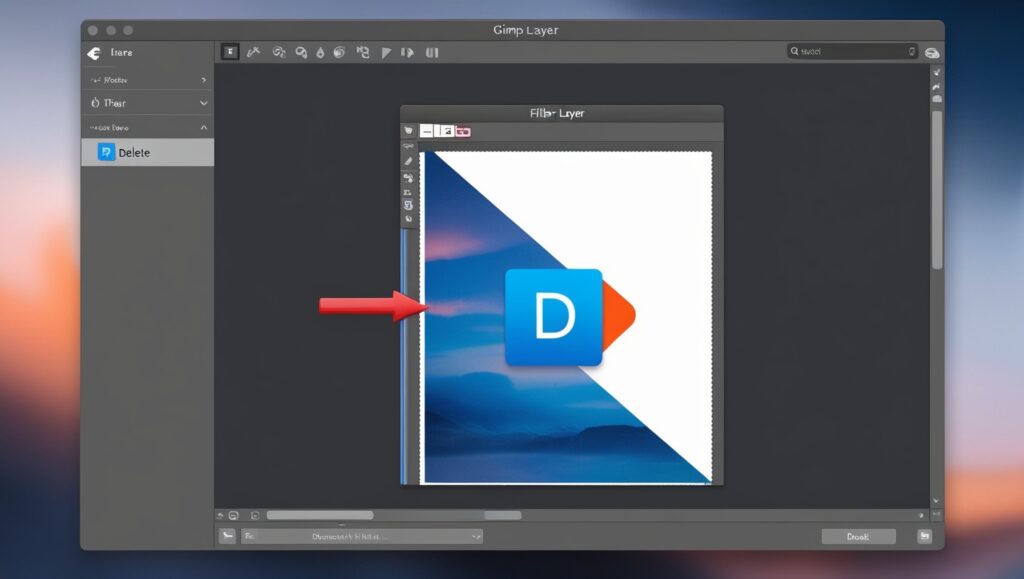Pick the lasso bubble tool in the main toolbar
This screenshot has height=579, width=1024.
pos(301,53)
